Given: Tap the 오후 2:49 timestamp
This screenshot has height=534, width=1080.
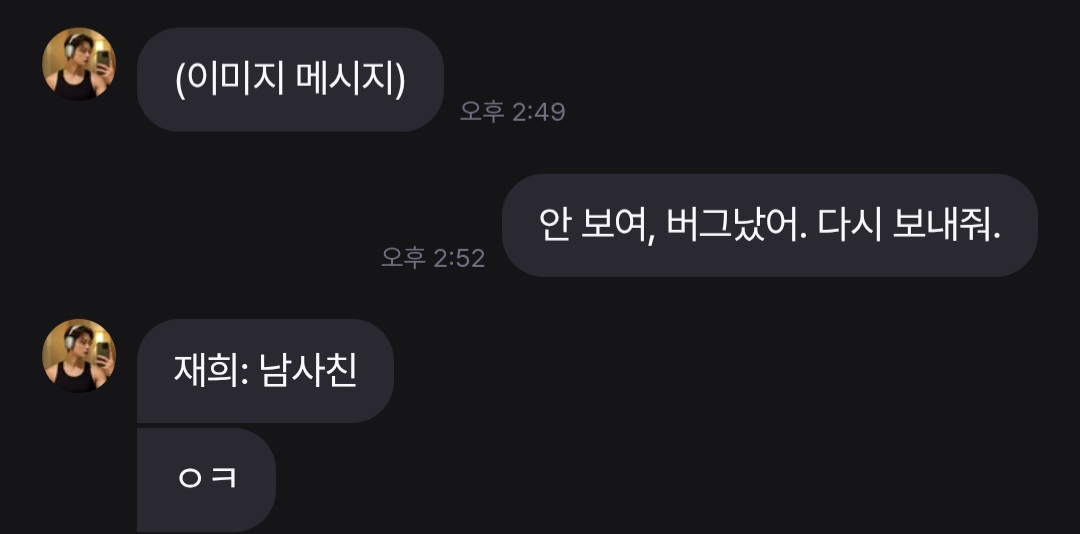Looking at the screenshot, I should (512, 112).
